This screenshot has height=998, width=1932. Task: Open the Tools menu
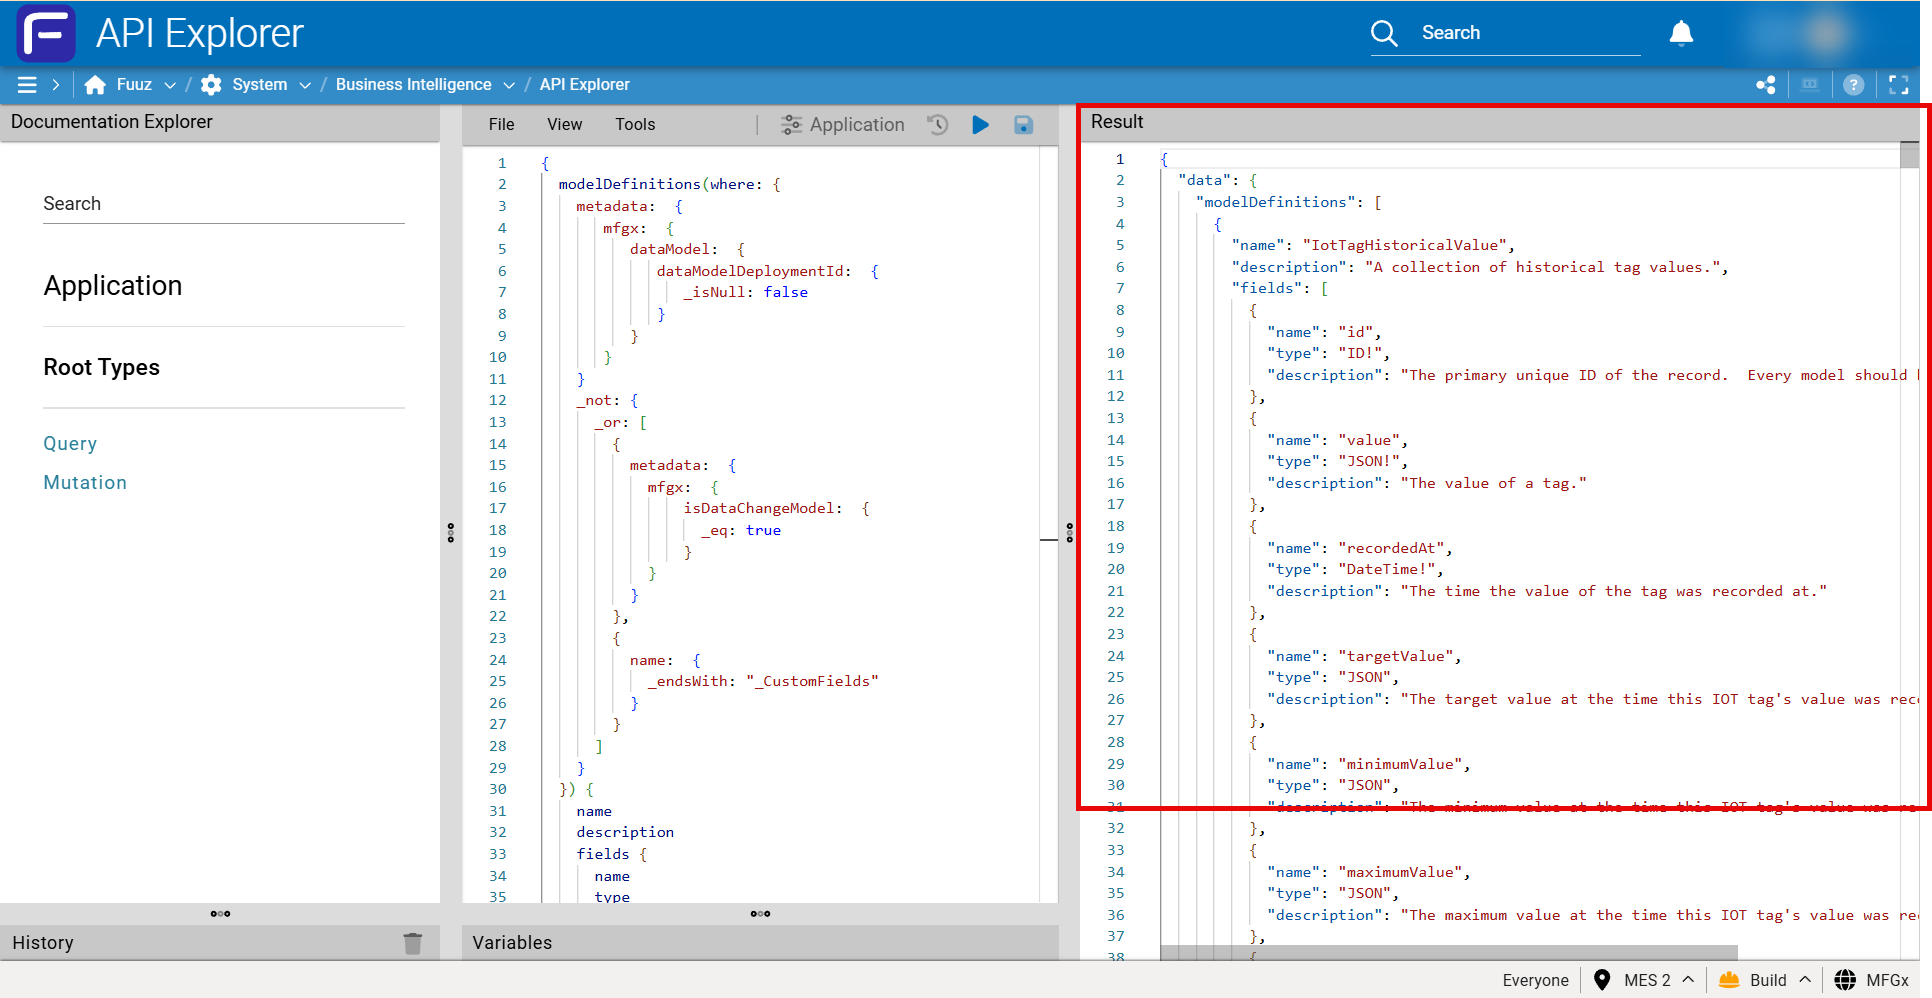click(x=635, y=124)
